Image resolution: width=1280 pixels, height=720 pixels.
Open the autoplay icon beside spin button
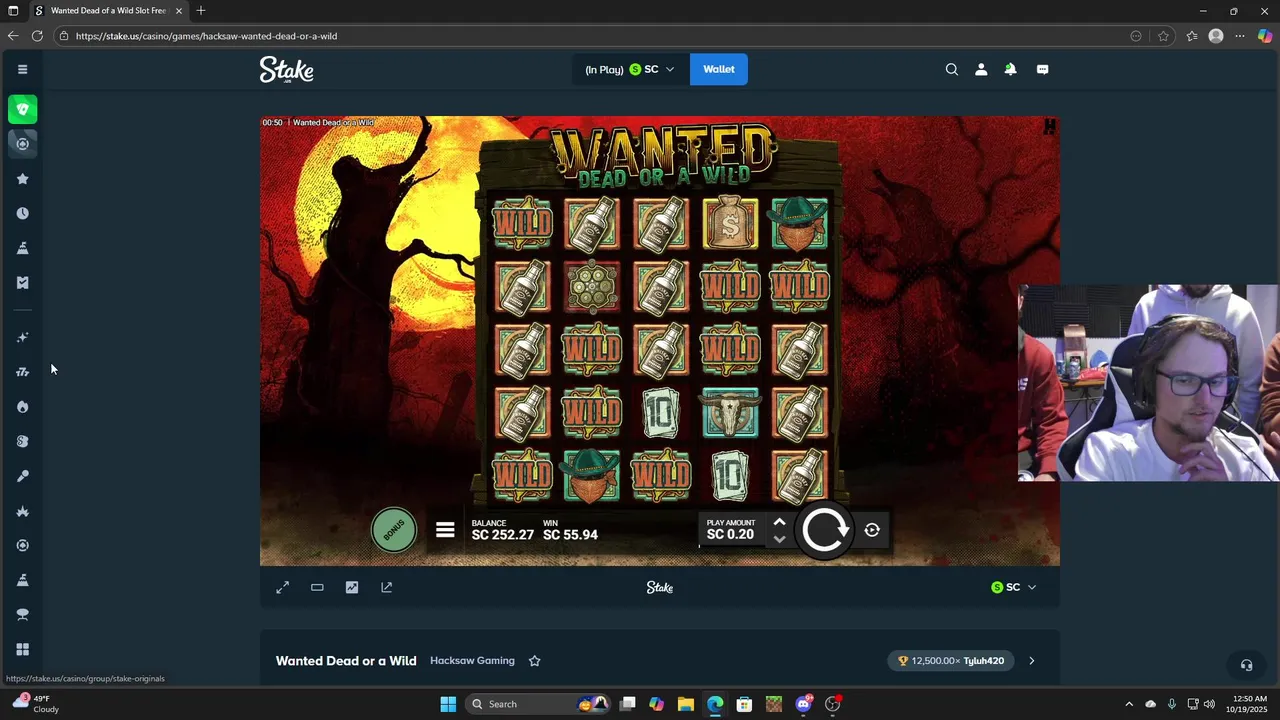tap(872, 530)
